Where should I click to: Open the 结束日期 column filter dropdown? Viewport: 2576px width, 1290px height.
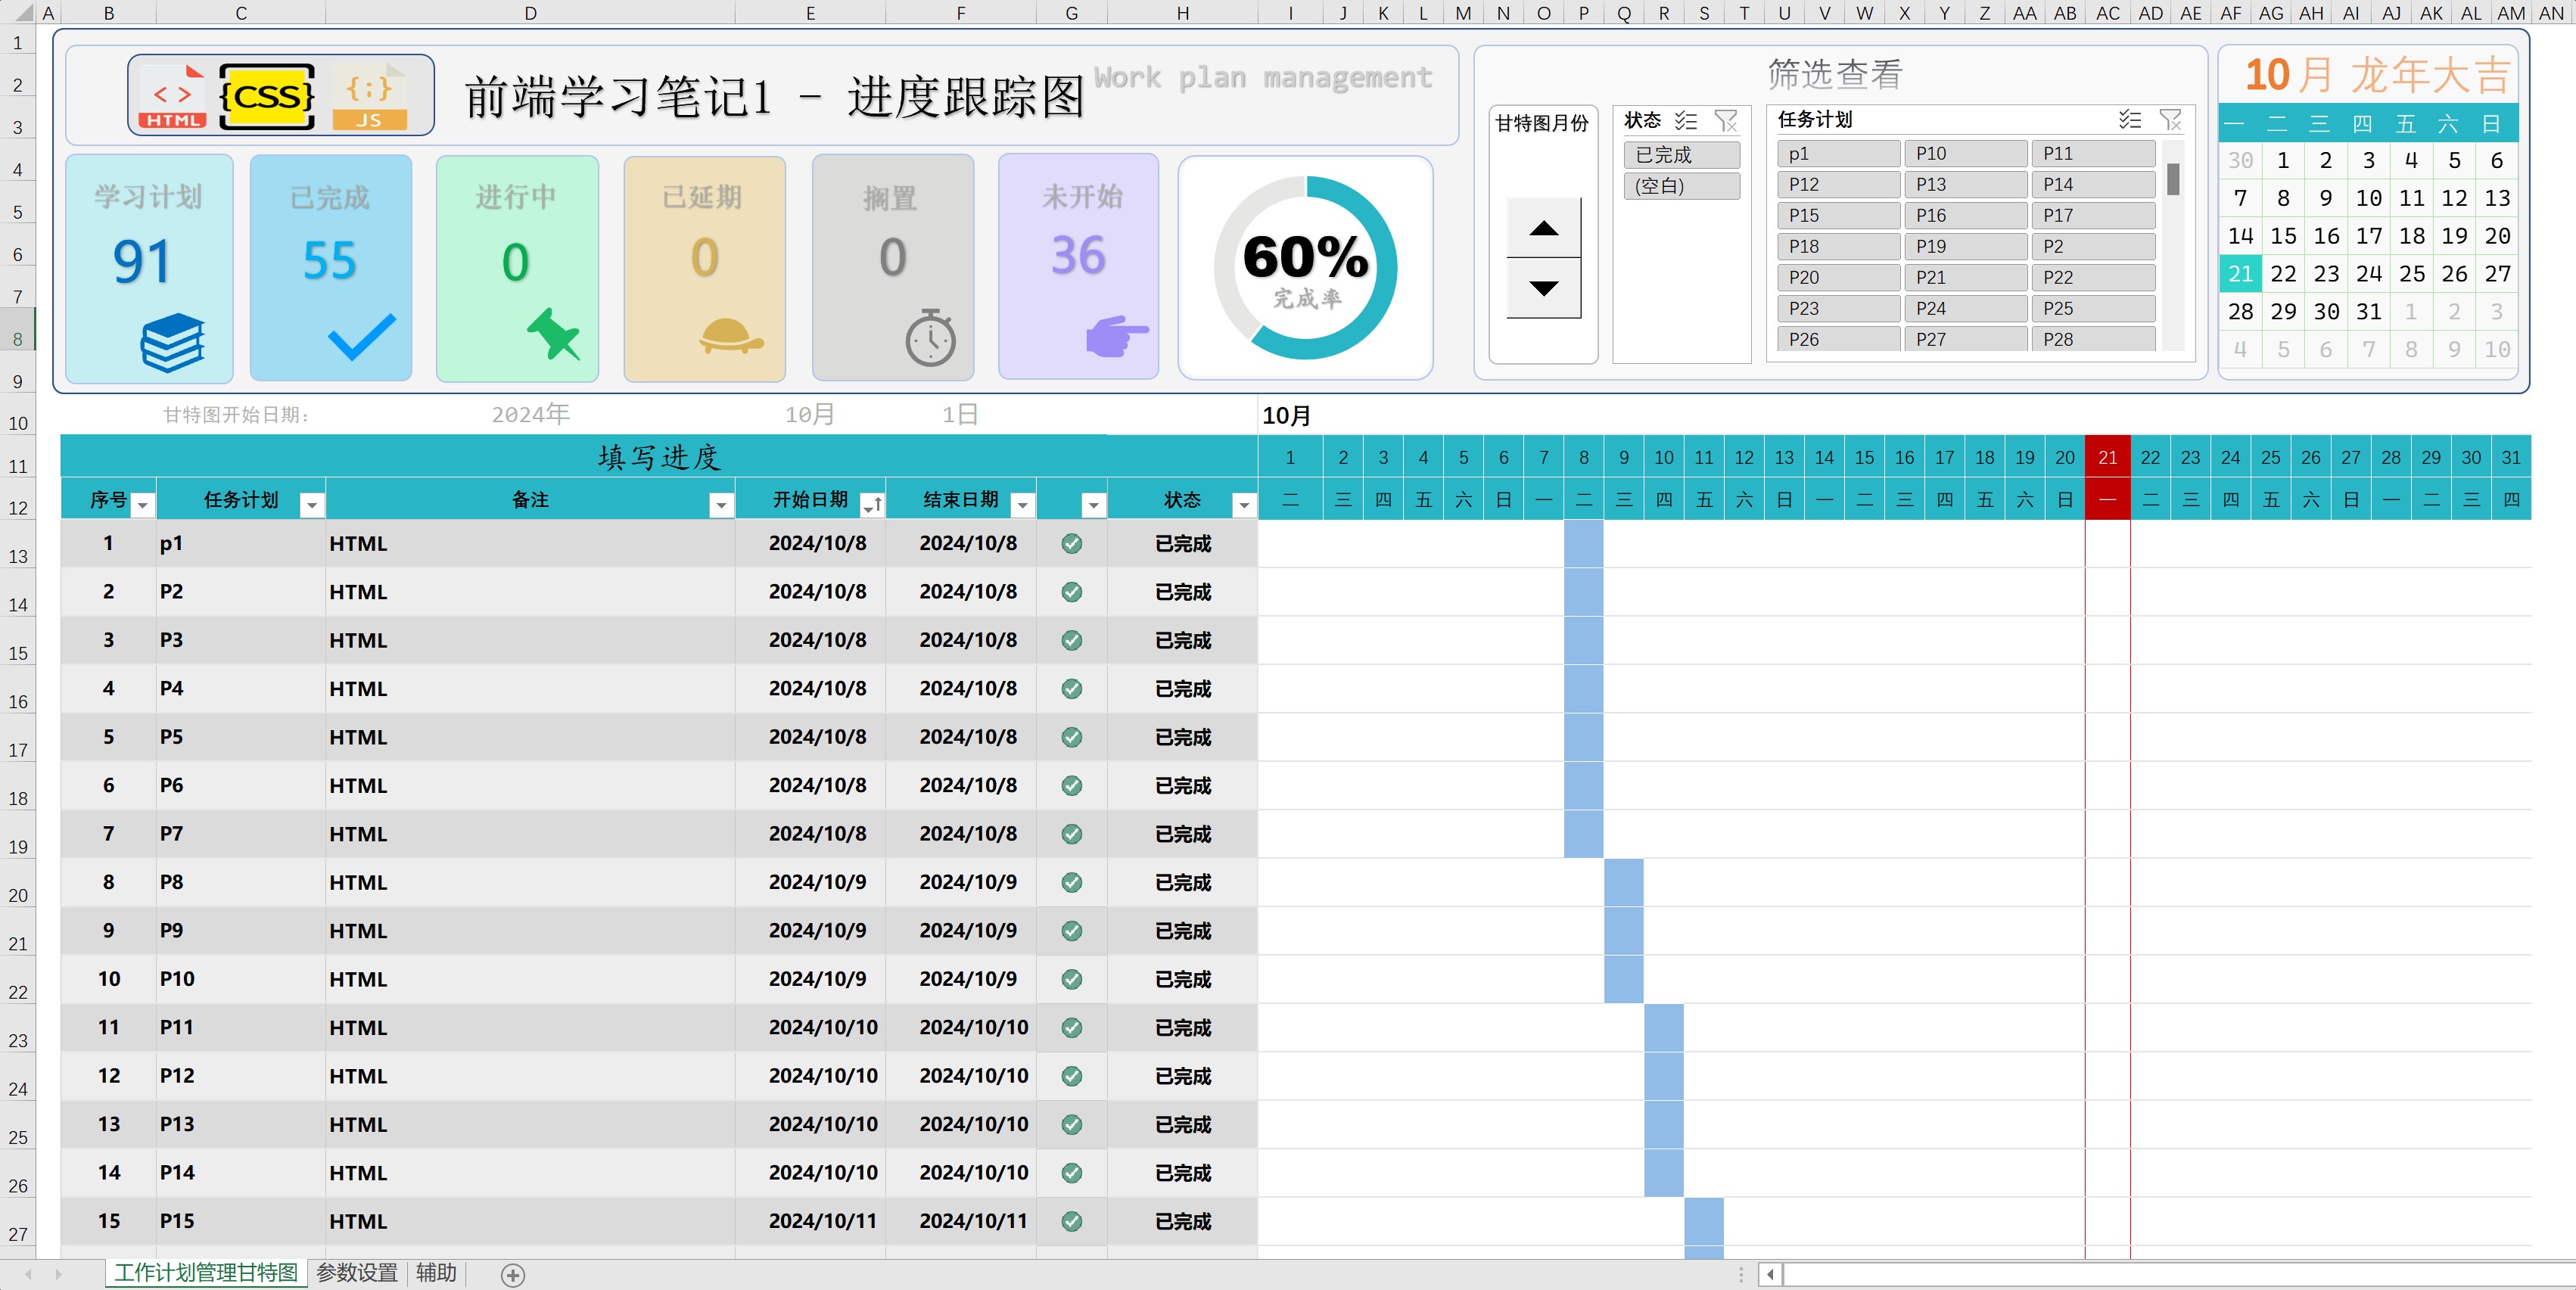pyautogui.click(x=1022, y=505)
